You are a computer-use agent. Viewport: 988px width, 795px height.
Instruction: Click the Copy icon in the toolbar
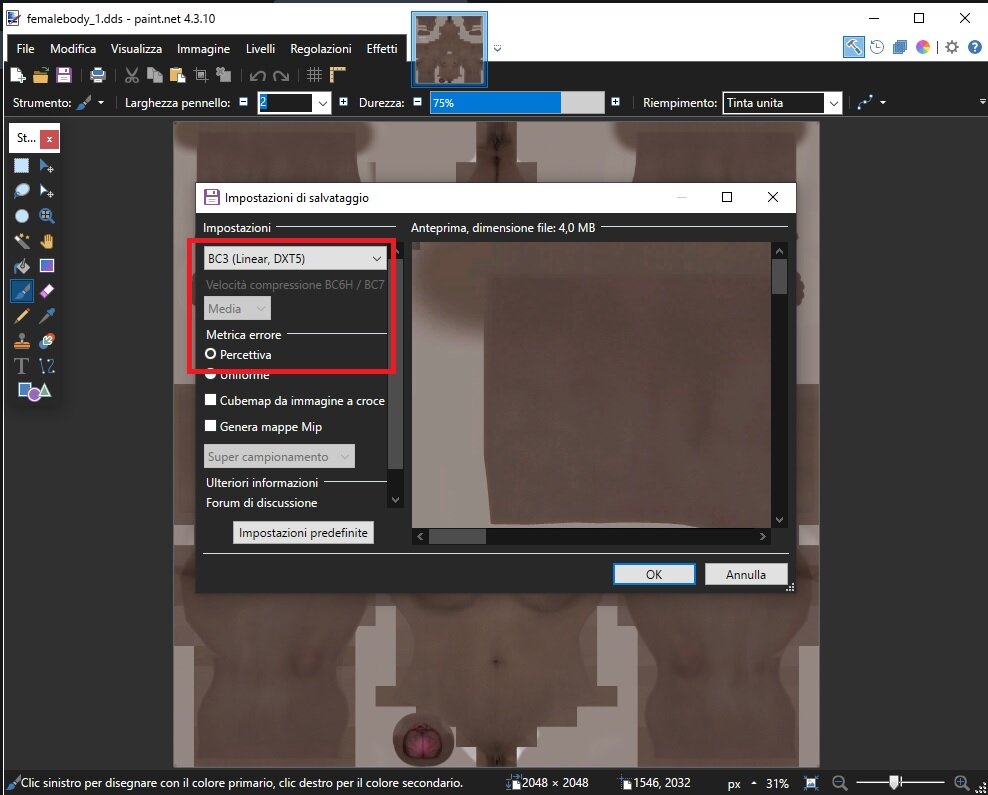click(154, 76)
